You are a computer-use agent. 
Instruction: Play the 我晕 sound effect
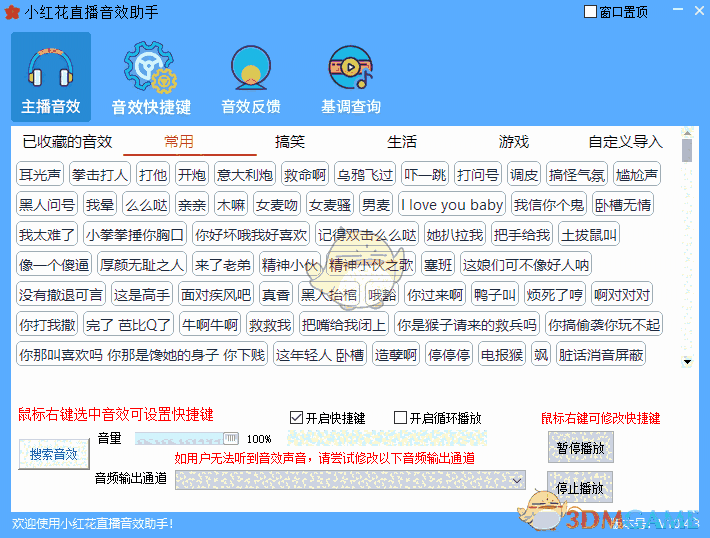coord(100,205)
